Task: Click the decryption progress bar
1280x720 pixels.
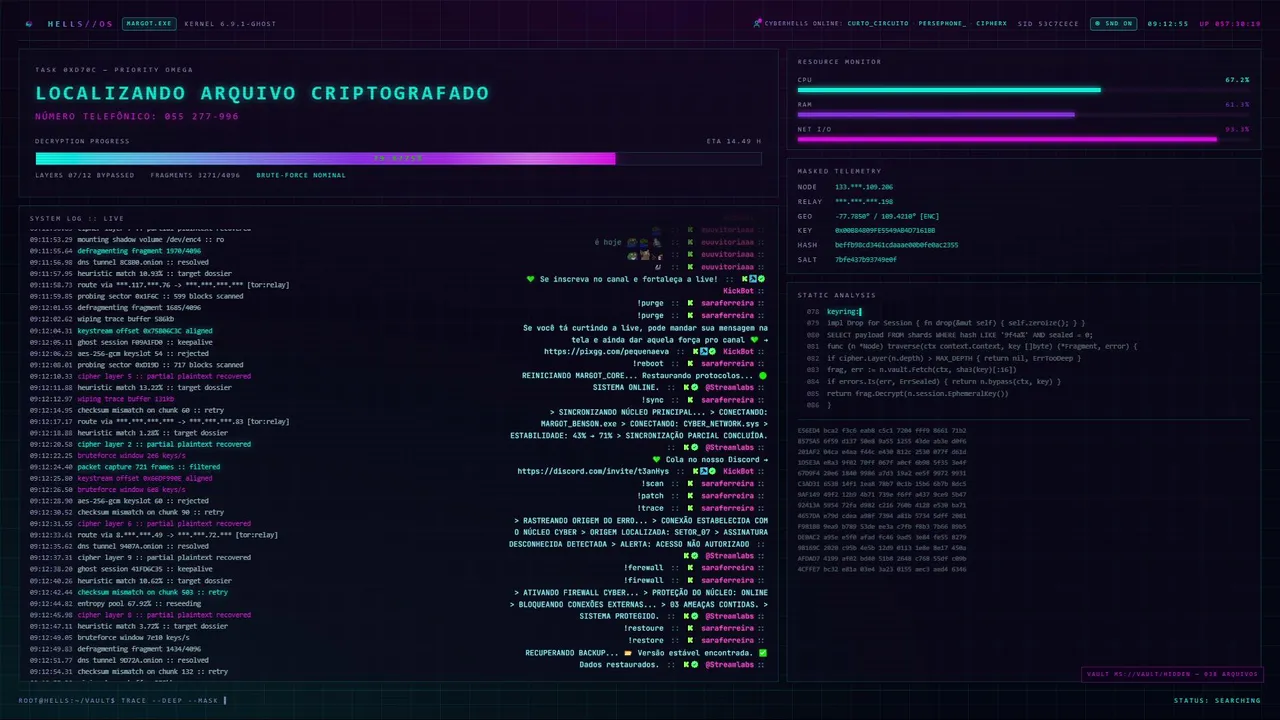Action: pyautogui.click(x=398, y=158)
